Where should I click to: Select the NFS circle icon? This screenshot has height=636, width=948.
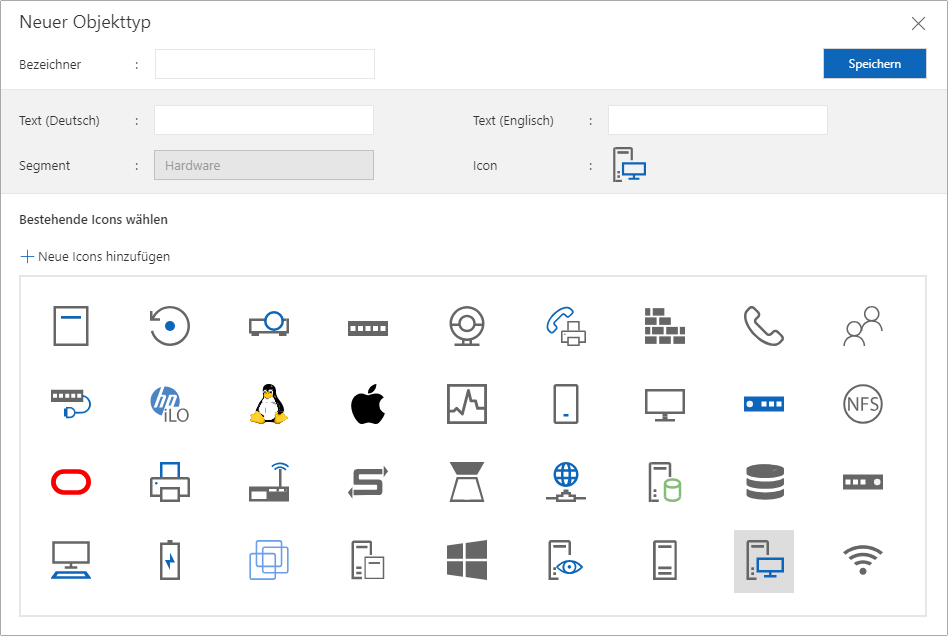[862, 403]
